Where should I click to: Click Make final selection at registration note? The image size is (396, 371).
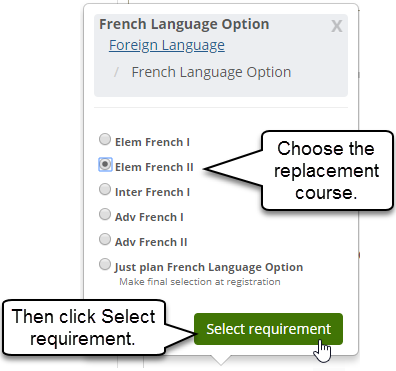pyautogui.click(x=200, y=282)
